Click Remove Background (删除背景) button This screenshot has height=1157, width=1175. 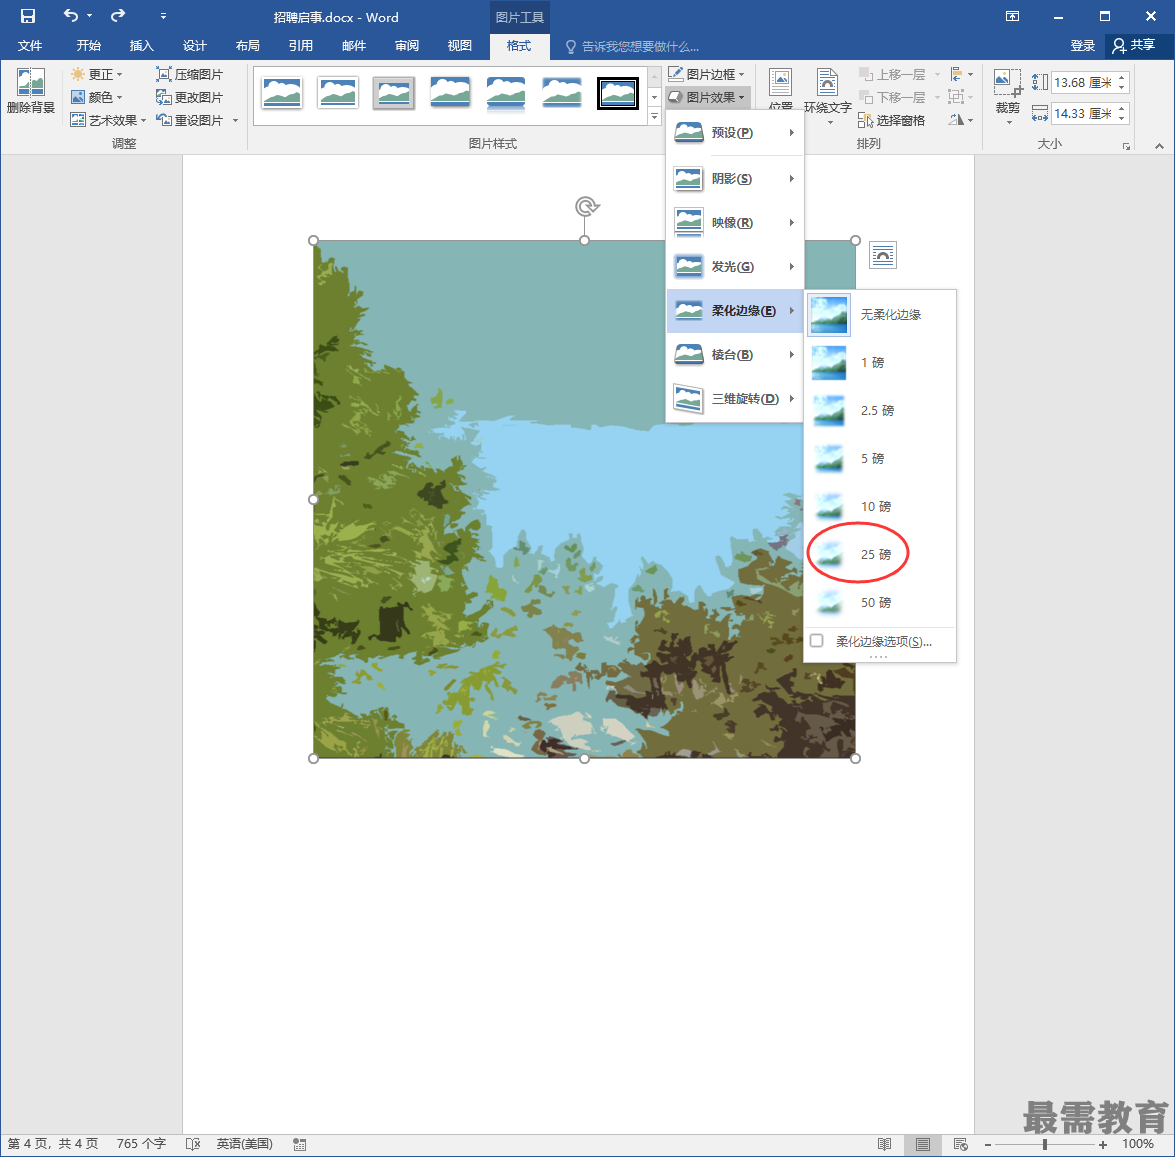pyautogui.click(x=31, y=91)
